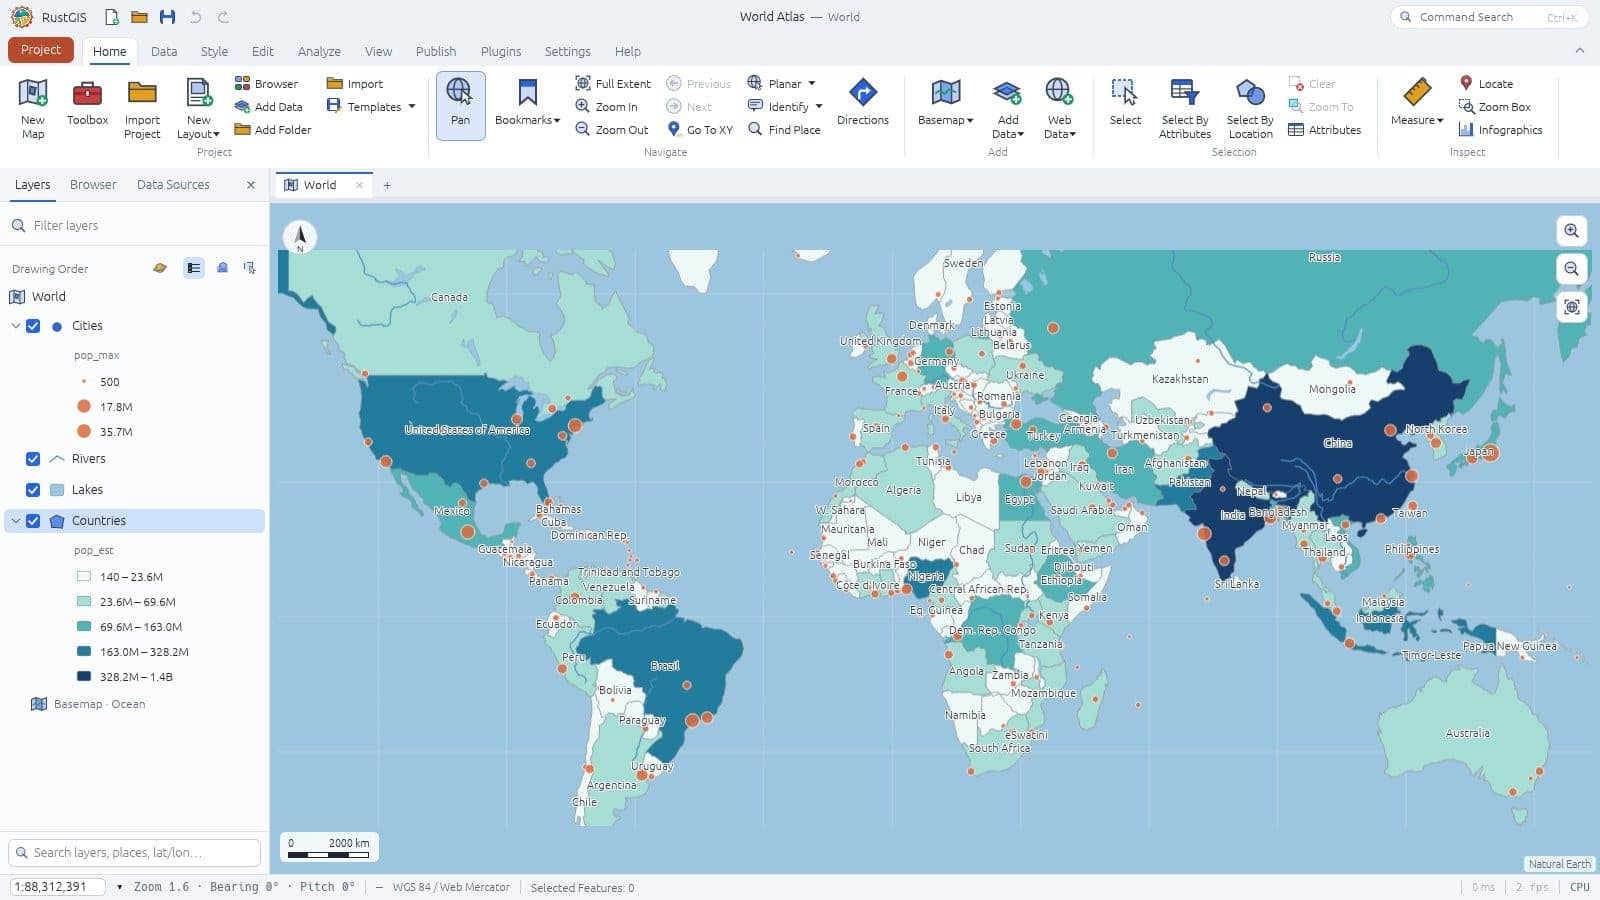Open Browser from ribbon
1600x900 pixels.
coord(266,84)
